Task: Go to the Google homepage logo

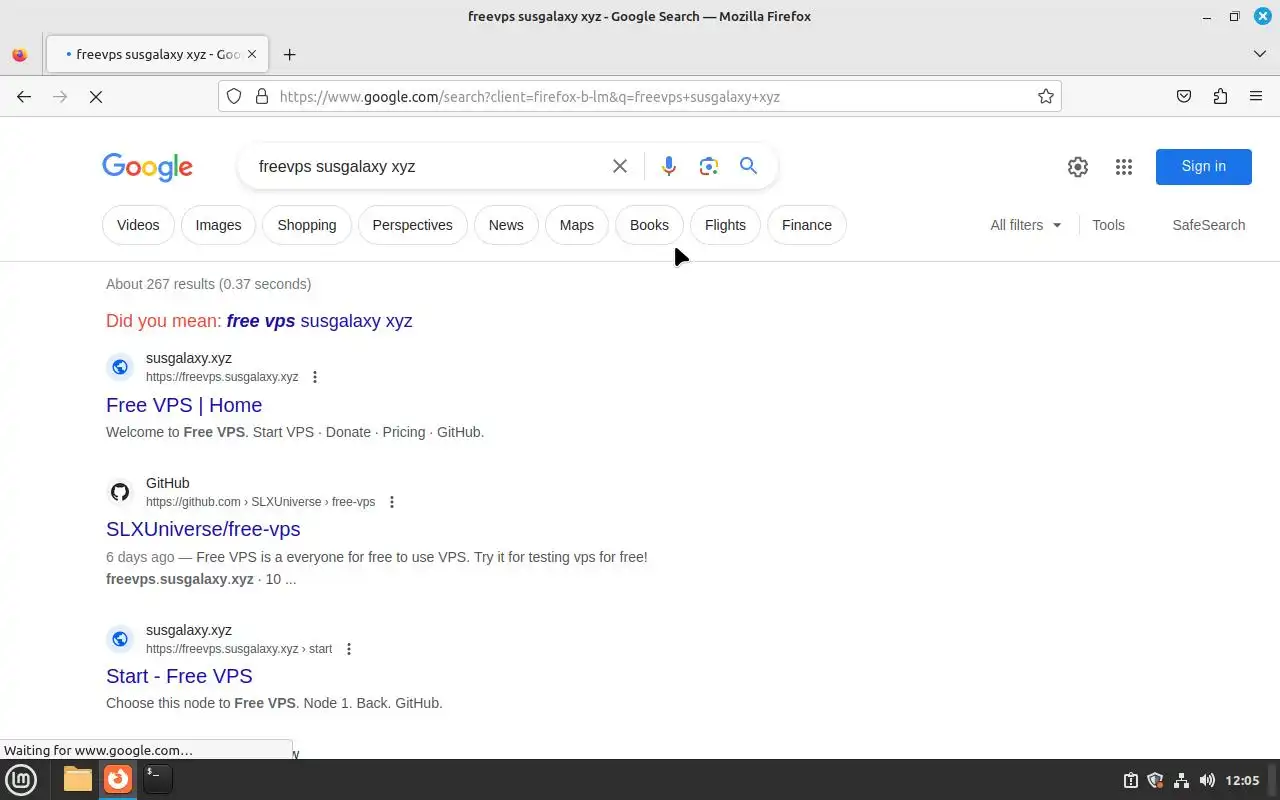Action: point(147,167)
